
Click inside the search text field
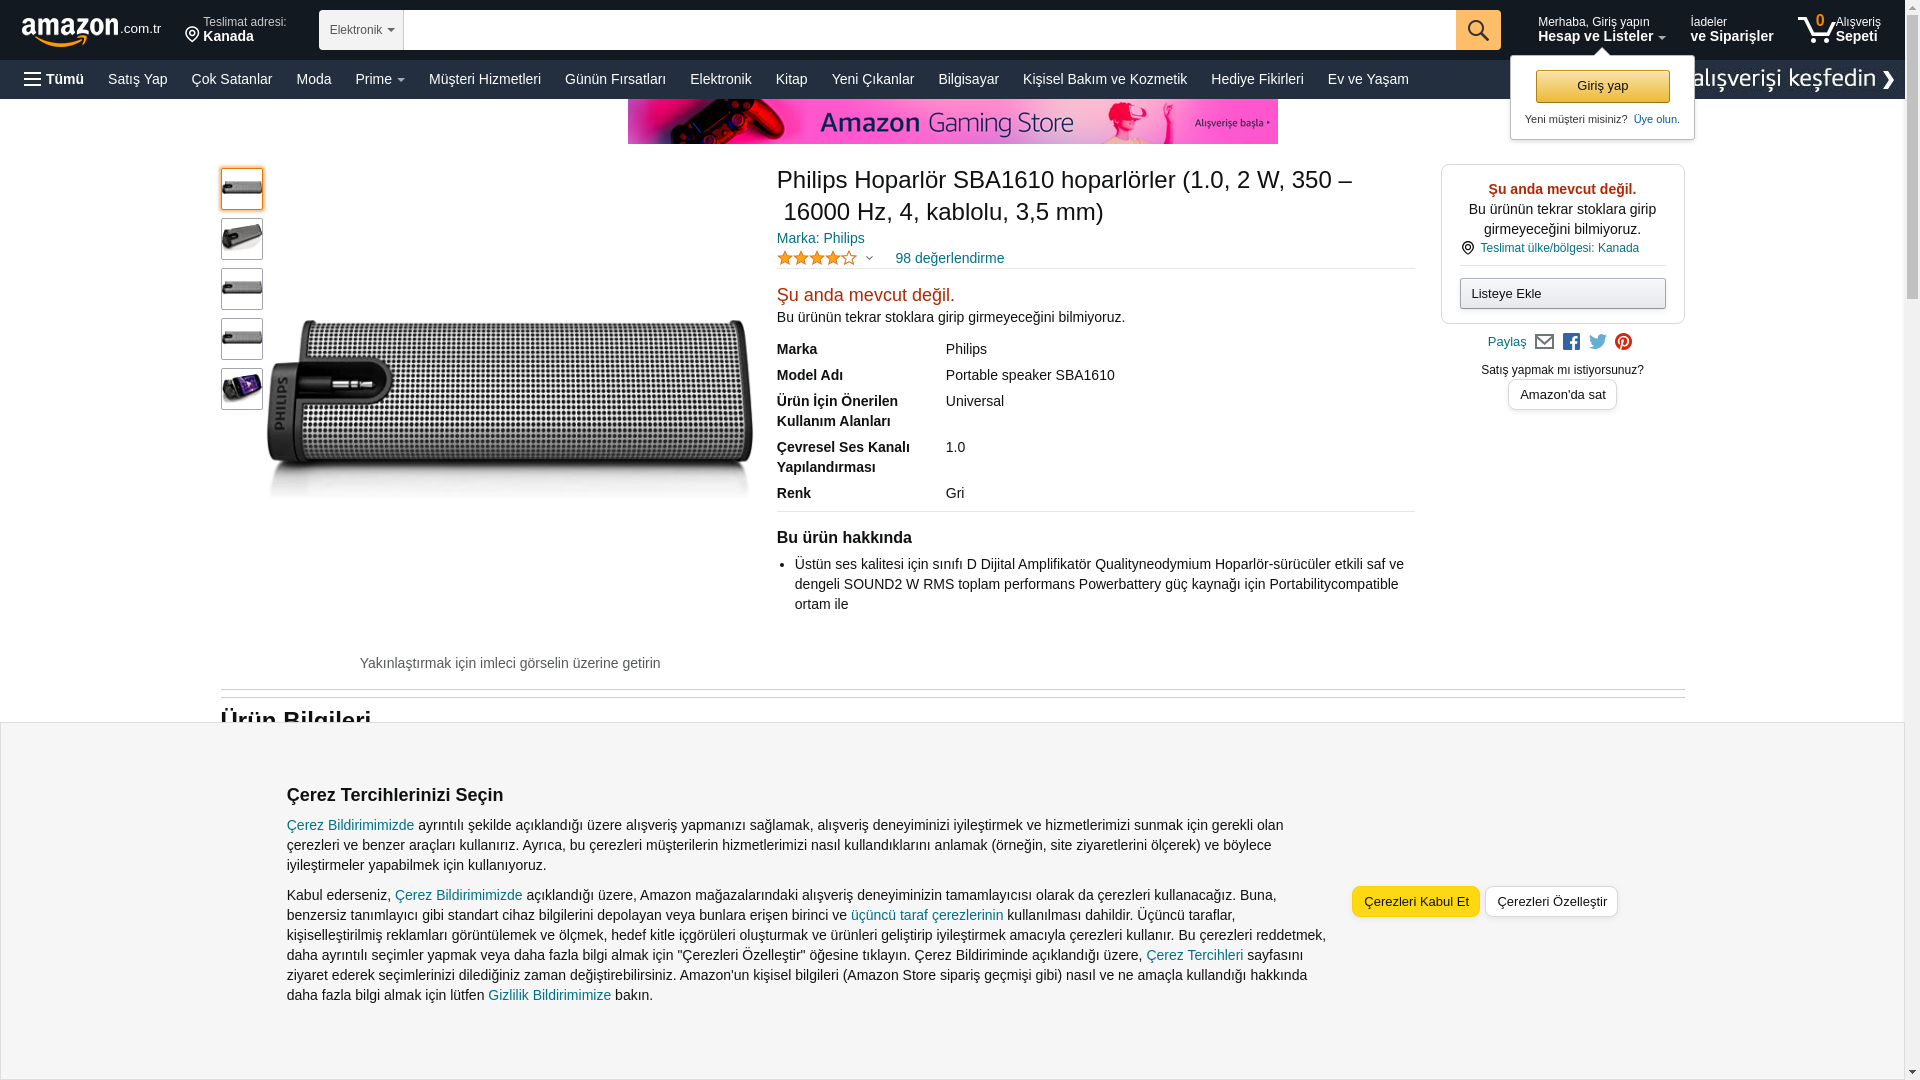928,30
